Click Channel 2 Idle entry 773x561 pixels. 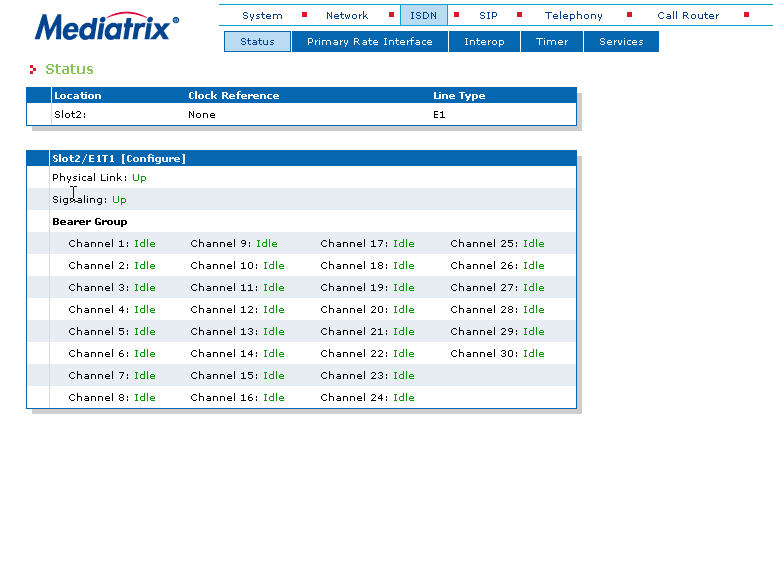pos(112,265)
